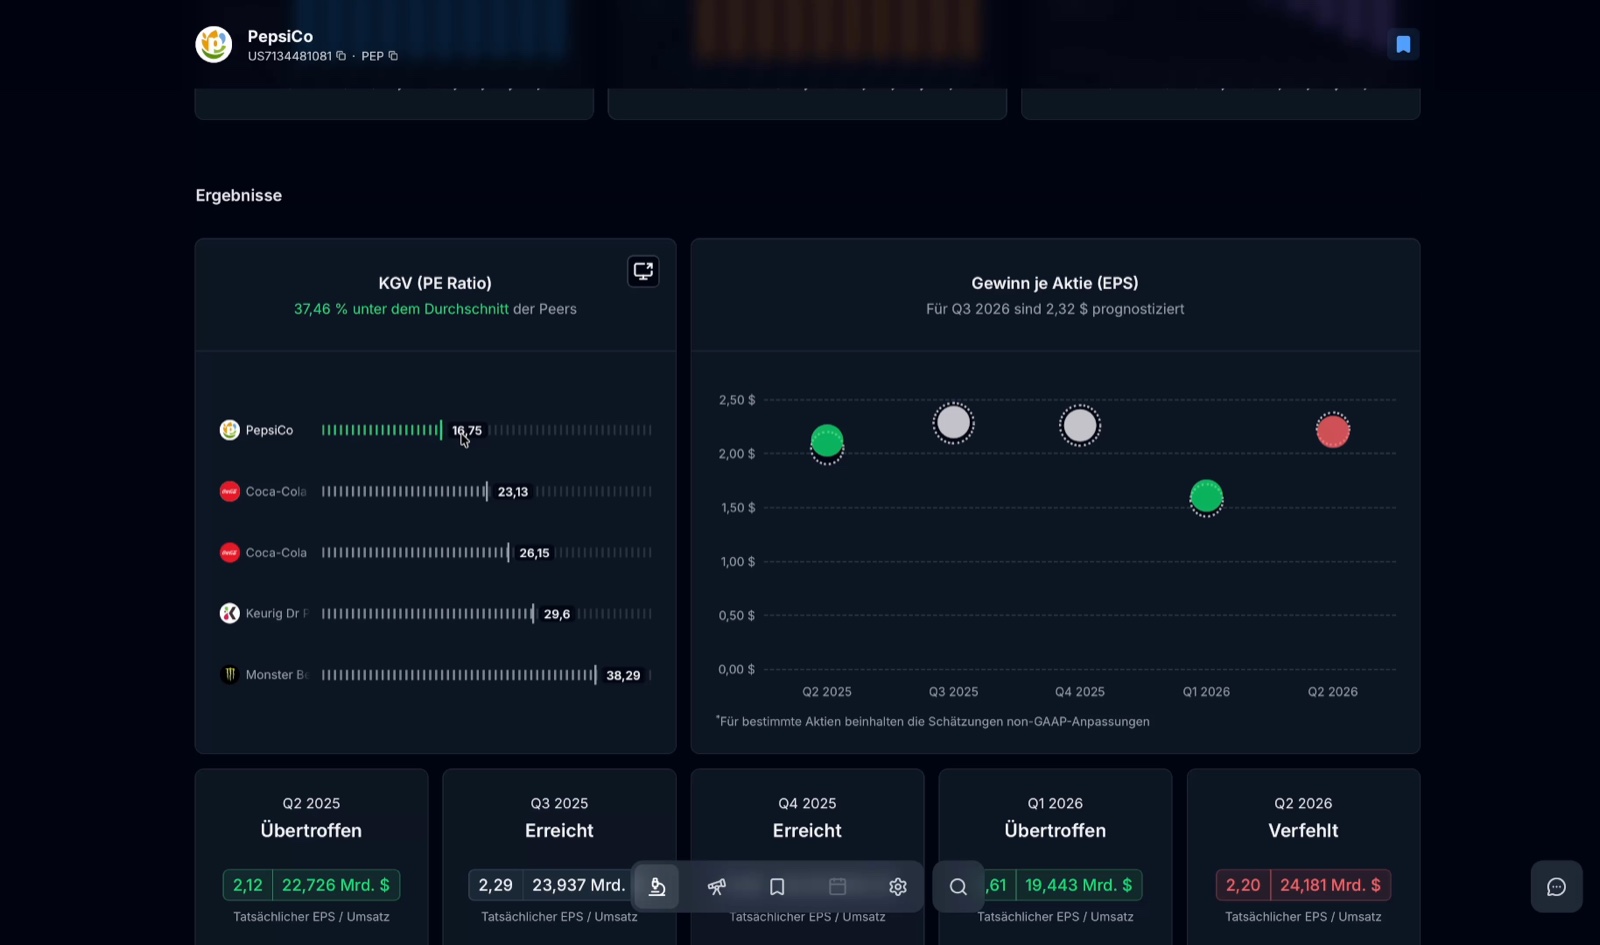The image size is (1600, 945).
Task: Select the Coca-Cola name beside 23,13
Action: pyautogui.click(x=276, y=492)
